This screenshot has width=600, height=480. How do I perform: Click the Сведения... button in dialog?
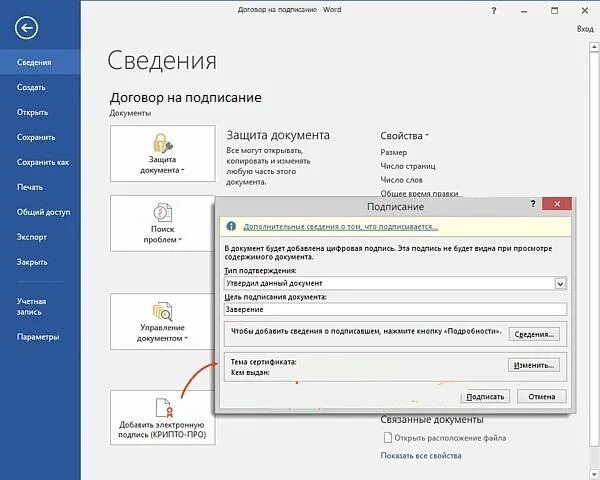tap(534, 334)
